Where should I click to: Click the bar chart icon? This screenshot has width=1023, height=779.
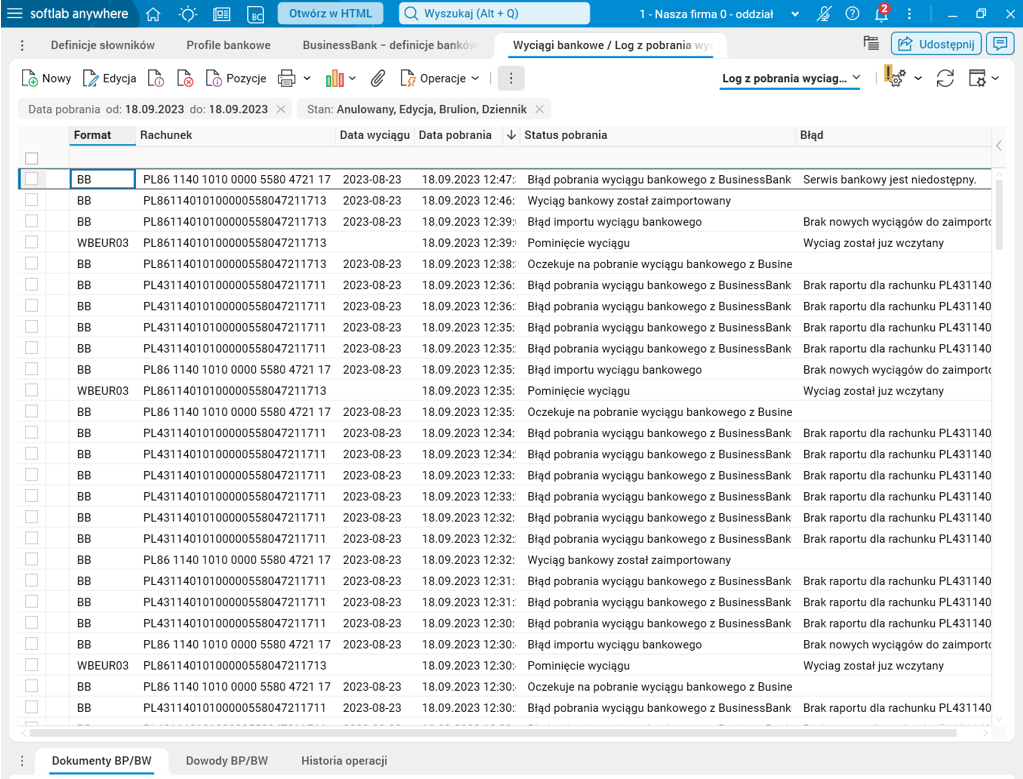click(x=335, y=78)
